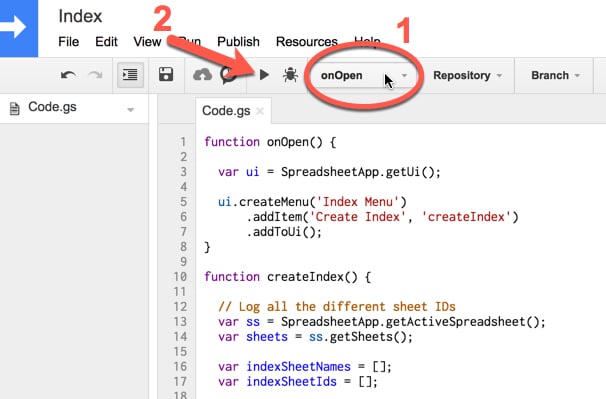Screen dimensions: 606x399
Task: Open the Publish menu
Action: [x=238, y=42]
